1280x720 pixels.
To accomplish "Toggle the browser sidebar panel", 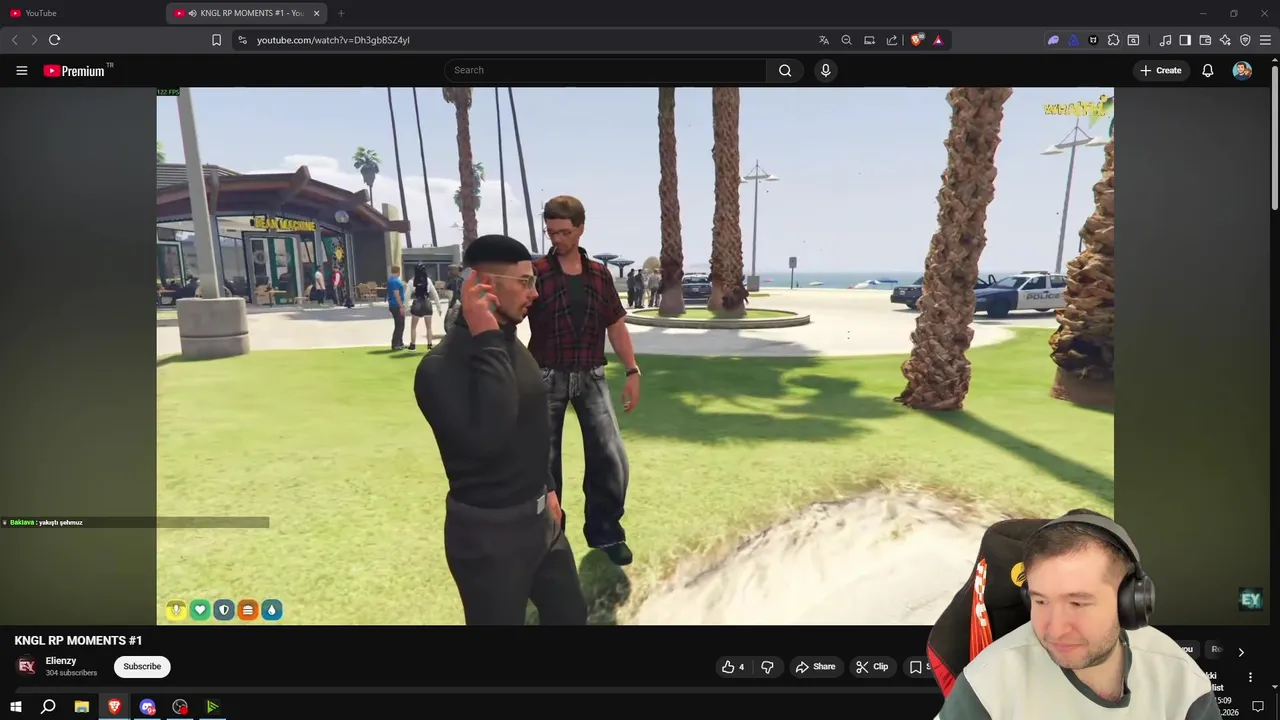I will pos(1185,40).
